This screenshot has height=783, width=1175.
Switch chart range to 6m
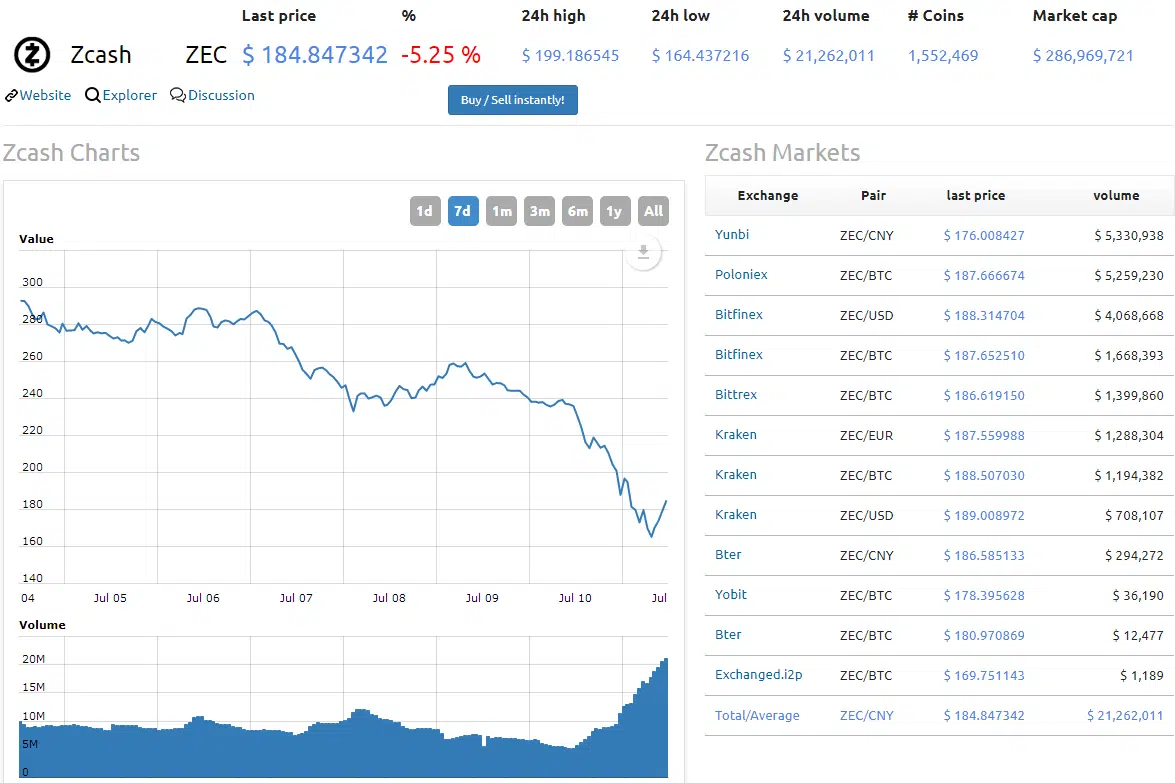tap(577, 211)
